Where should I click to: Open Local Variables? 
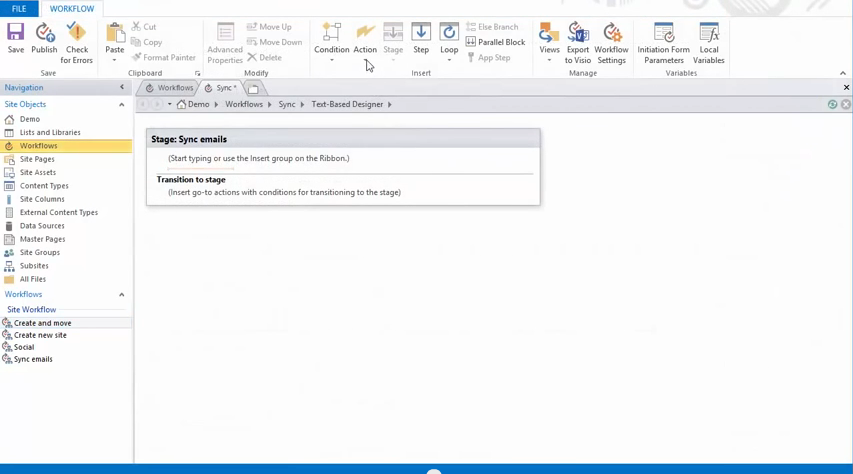pyautogui.click(x=709, y=44)
